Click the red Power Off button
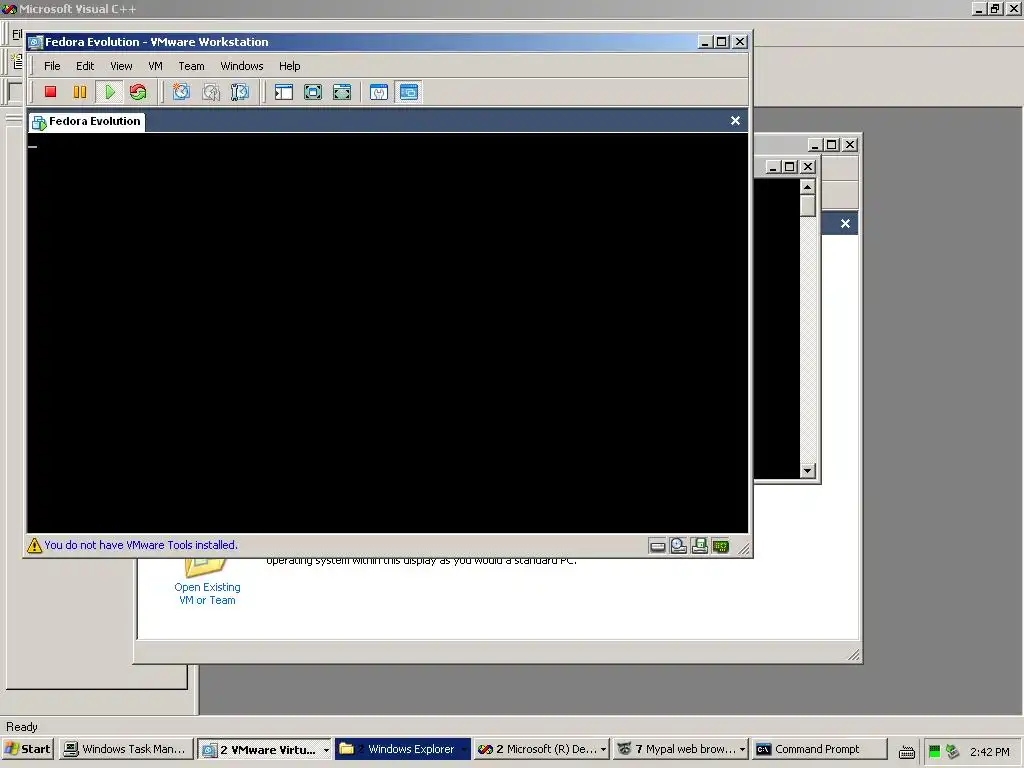1024x768 pixels. tap(50, 92)
